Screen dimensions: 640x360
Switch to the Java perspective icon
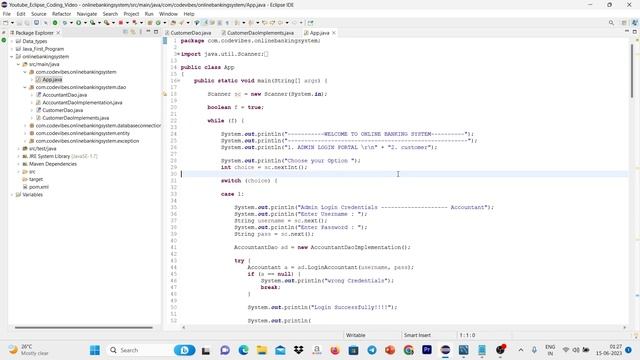[634, 23]
